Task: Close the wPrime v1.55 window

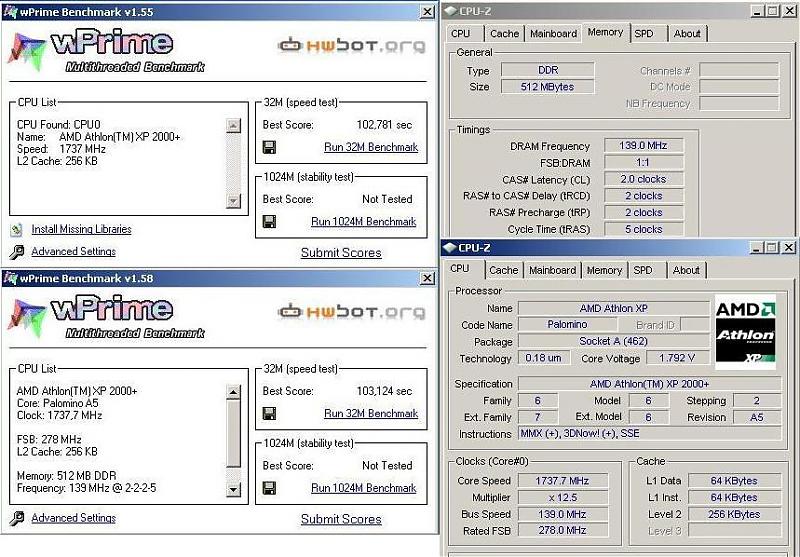Action: pyautogui.click(x=428, y=12)
